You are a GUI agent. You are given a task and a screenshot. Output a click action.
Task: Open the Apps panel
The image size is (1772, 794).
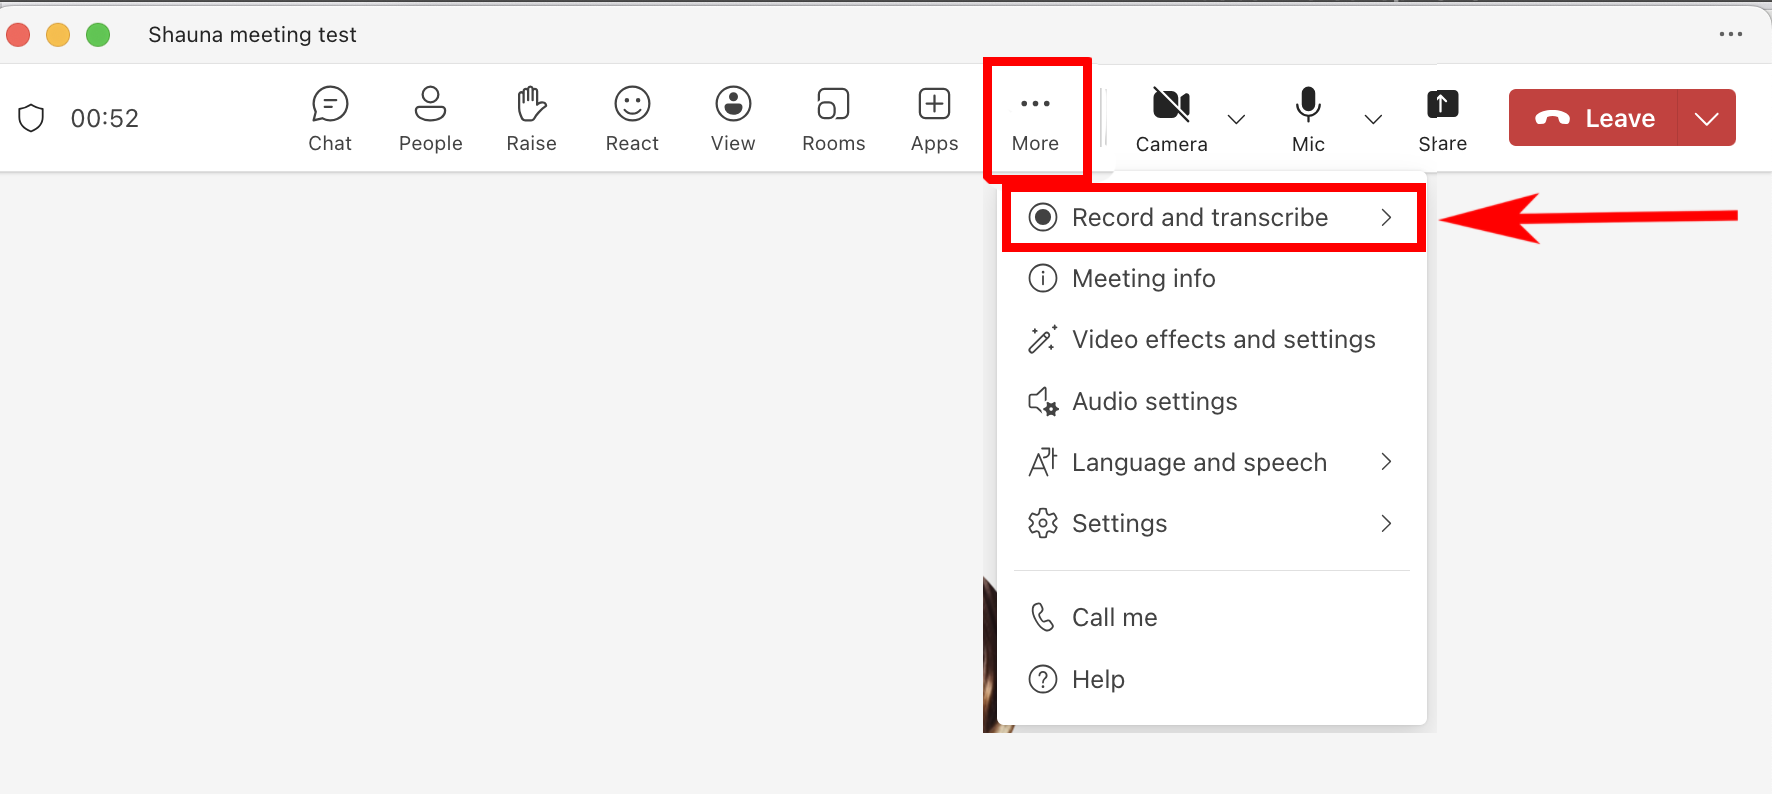[x=934, y=118]
